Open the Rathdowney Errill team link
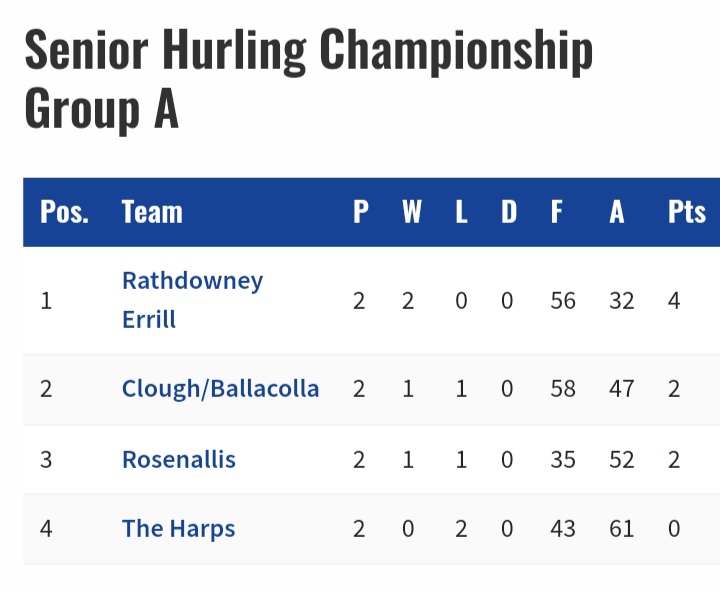Screen dimensions: 720x592 (192, 300)
